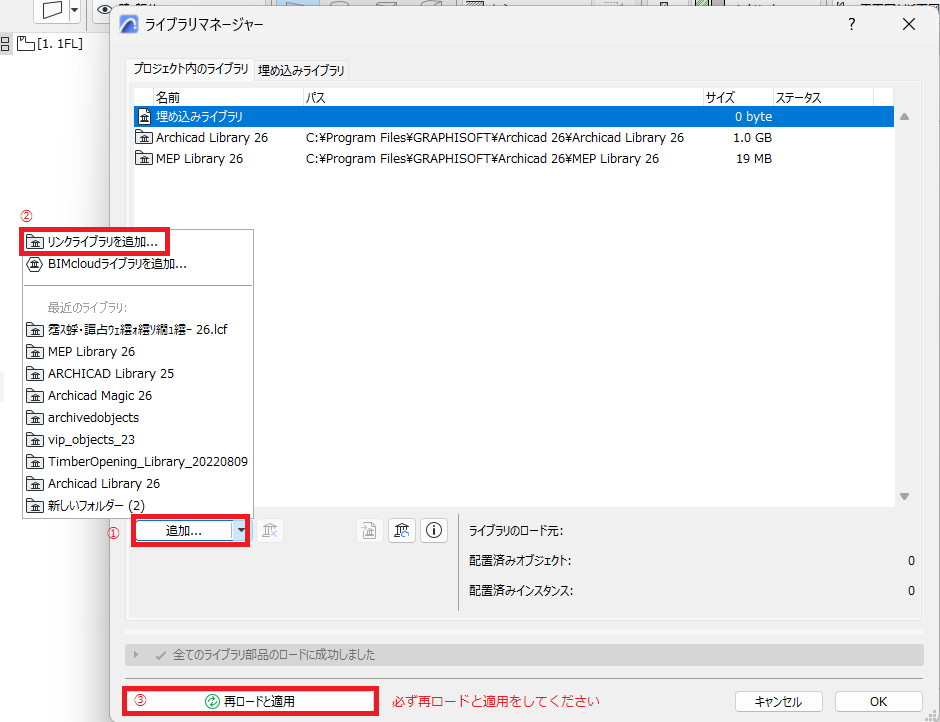Click the Archicad Library 26 folder icon in list
The width and height of the screenshot is (940, 722).
click(144, 137)
